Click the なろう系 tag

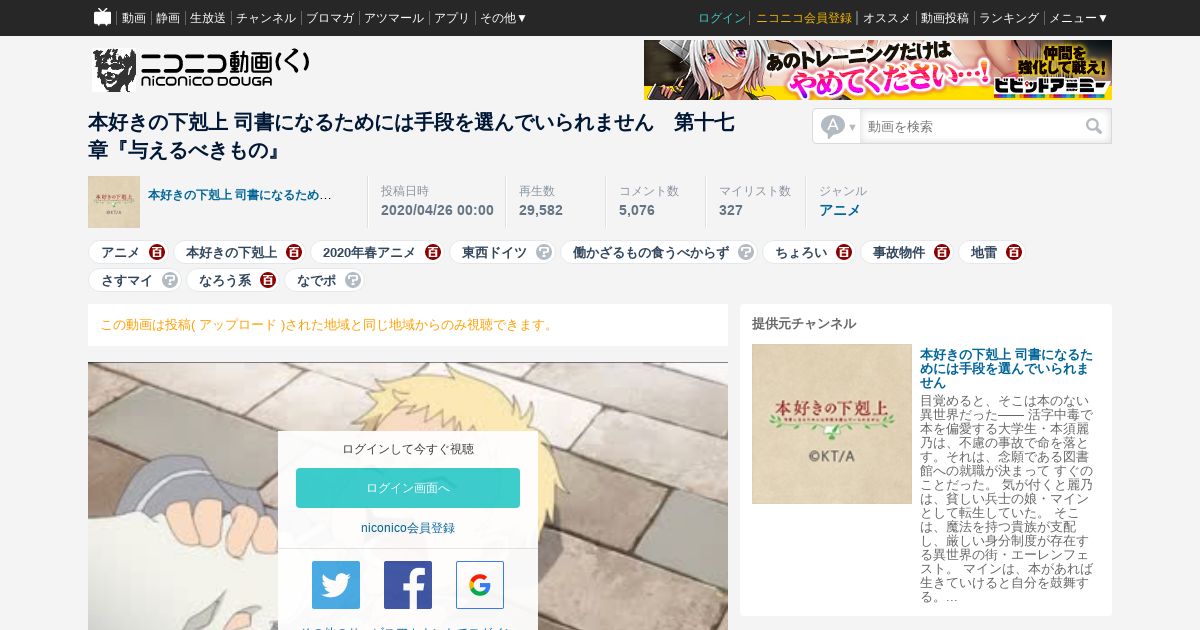(225, 280)
